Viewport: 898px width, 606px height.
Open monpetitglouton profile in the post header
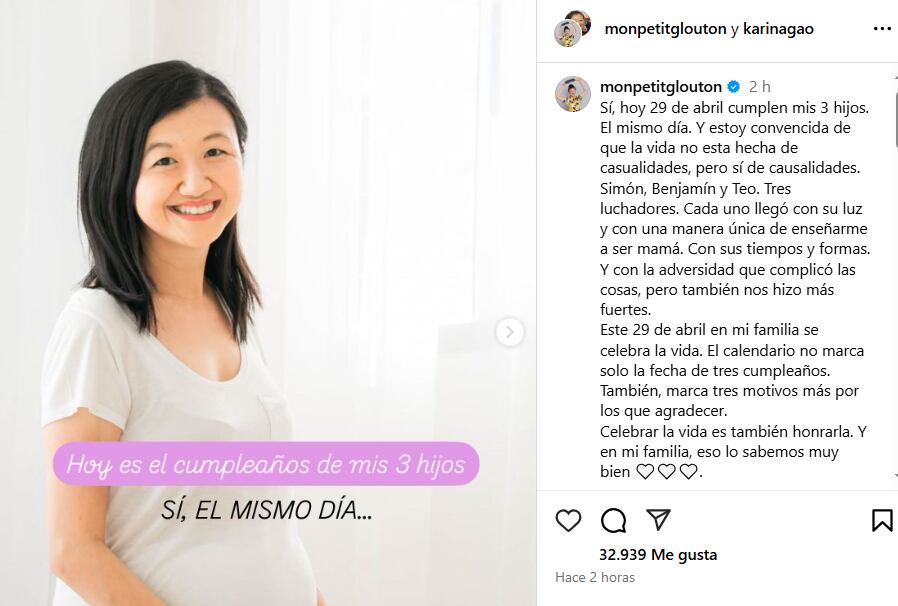coord(665,29)
